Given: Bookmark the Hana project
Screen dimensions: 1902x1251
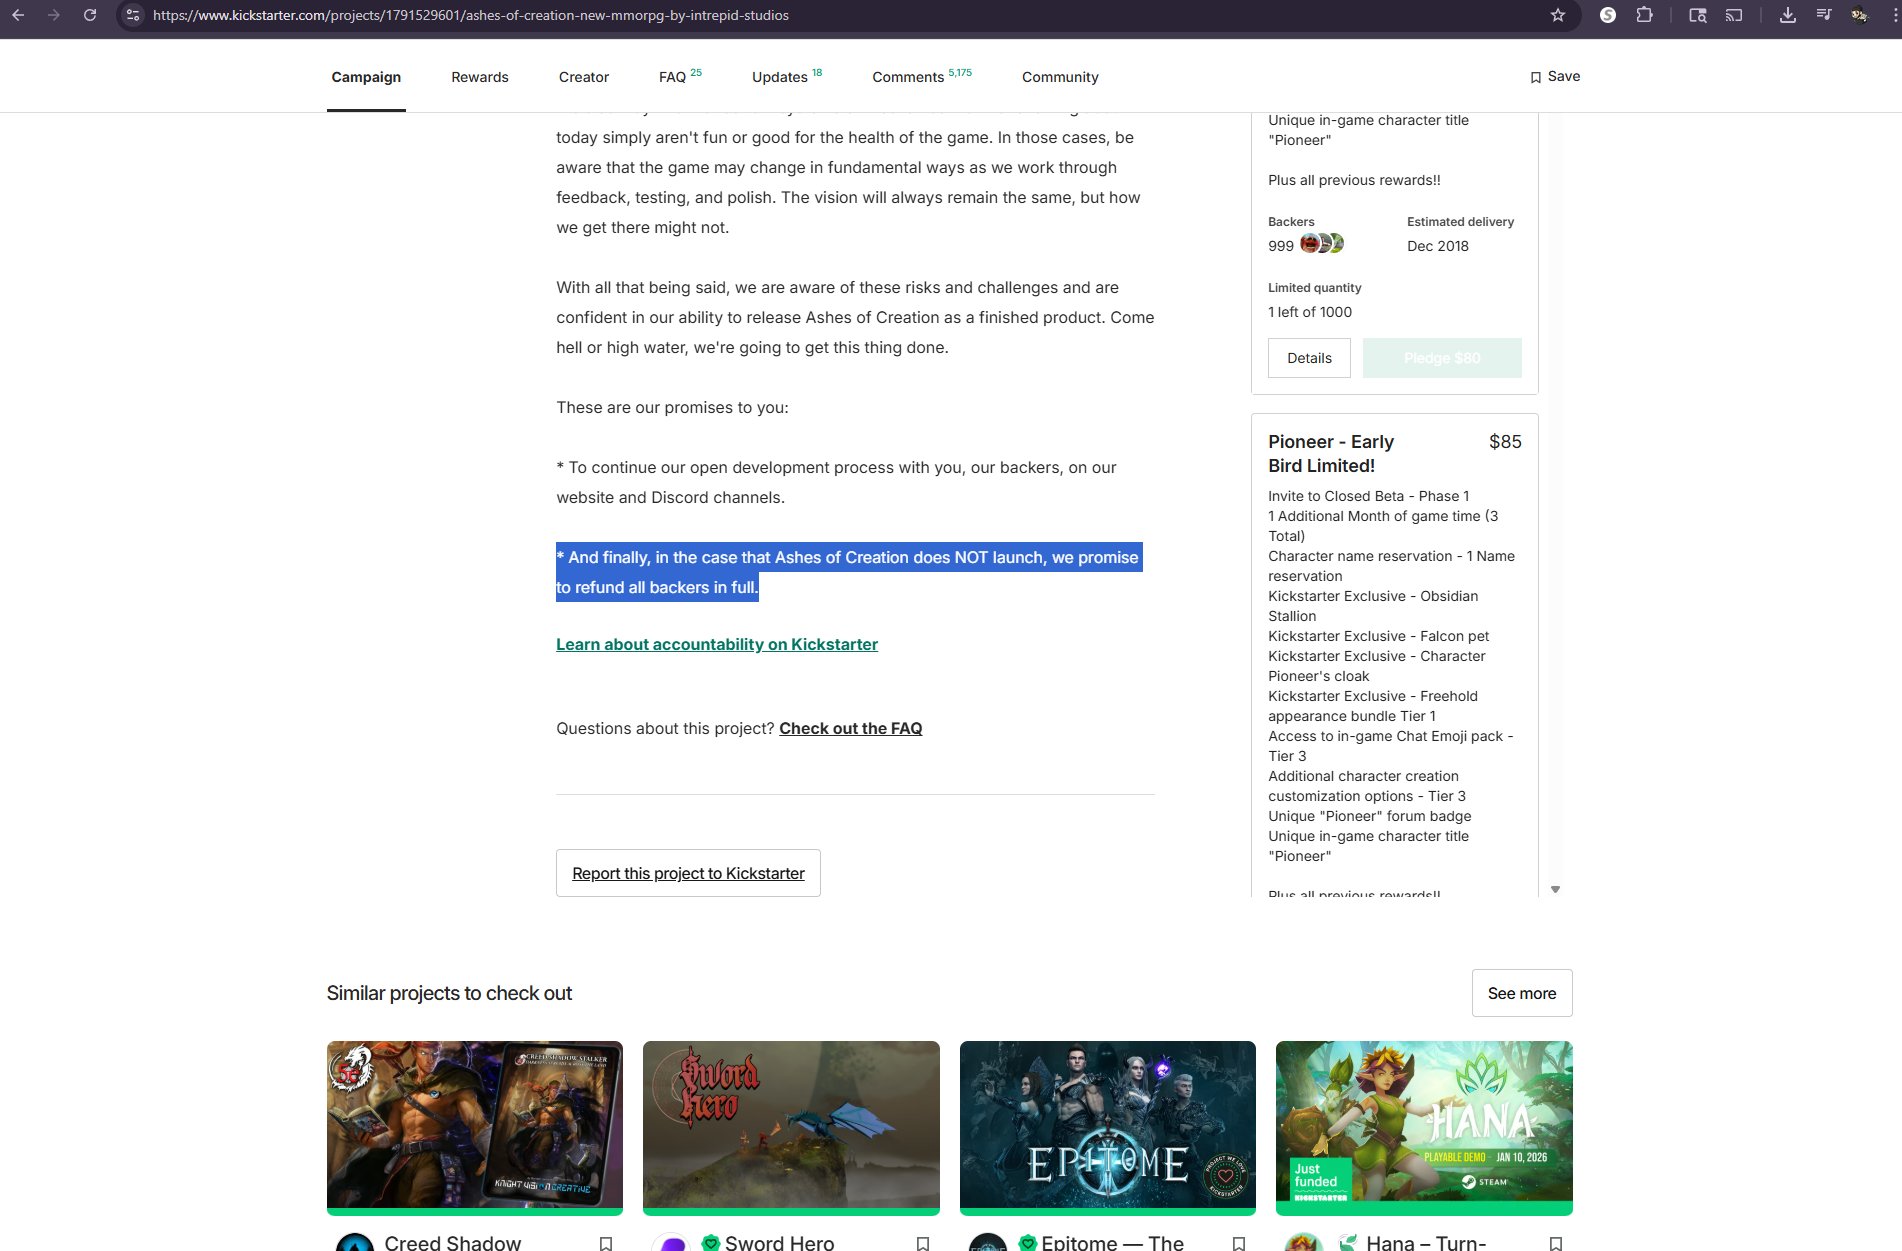Looking at the screenshot, I should tap(1555, 1243).
